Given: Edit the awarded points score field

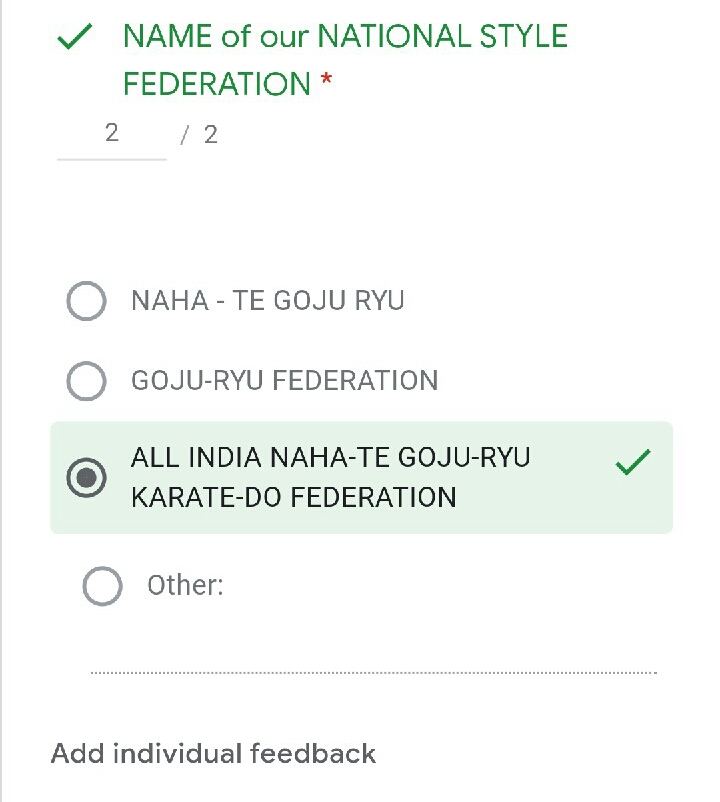Looking at the screenshot, I should (x=112, y=134).
